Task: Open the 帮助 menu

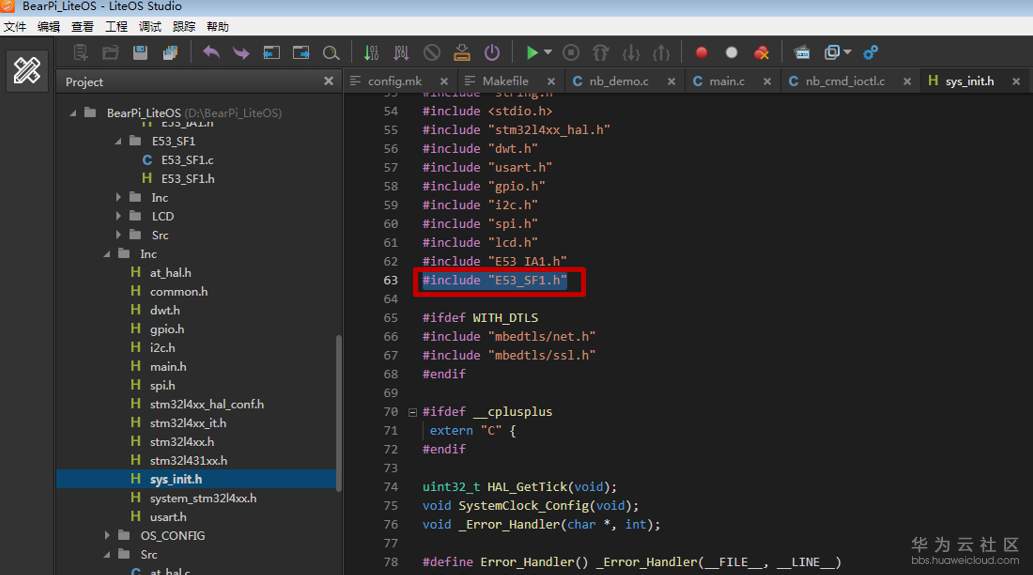Action: (x=217, y=27)
